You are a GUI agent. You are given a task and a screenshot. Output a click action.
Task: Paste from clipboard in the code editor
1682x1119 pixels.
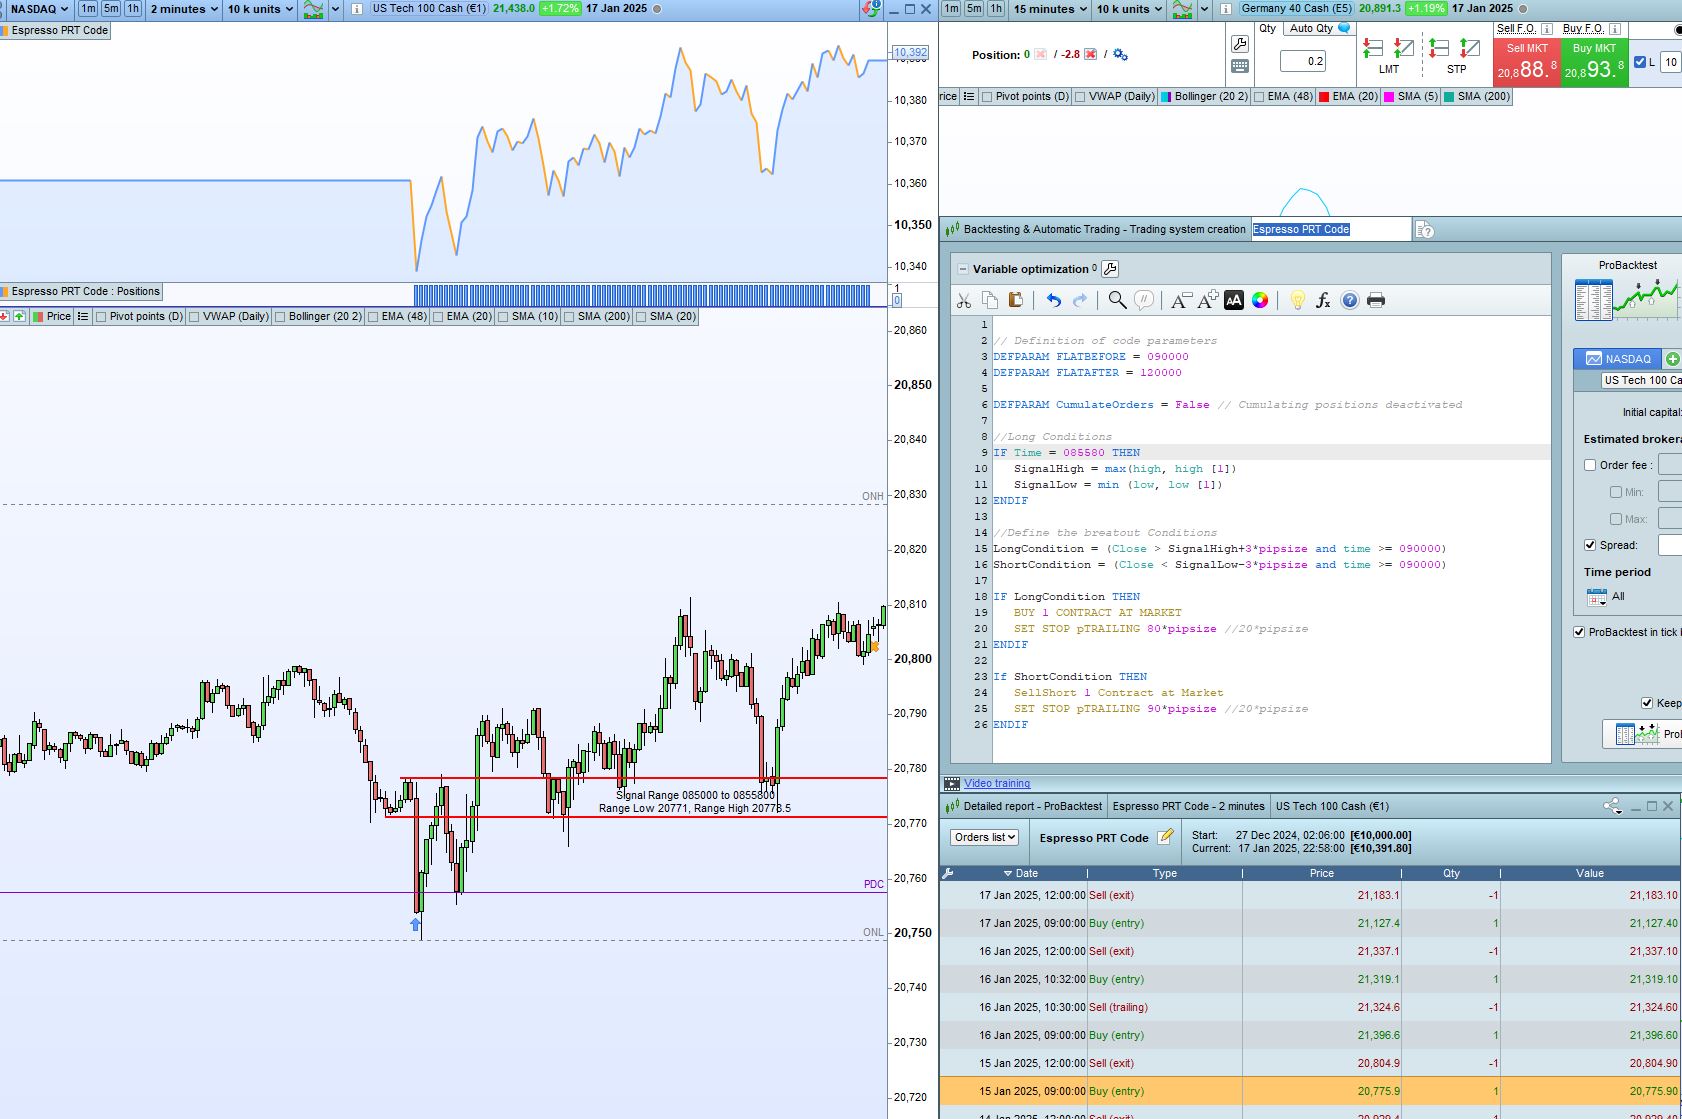click(x=1016, y=301)
